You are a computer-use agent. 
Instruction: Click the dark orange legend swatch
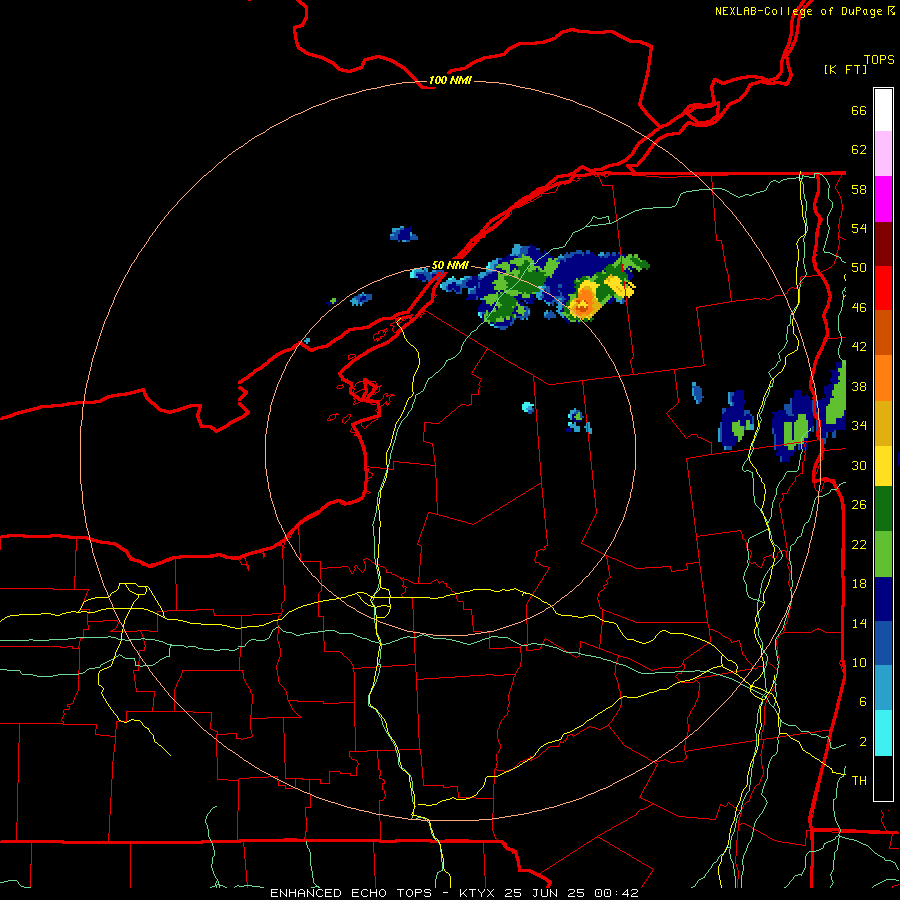point(883,333)
